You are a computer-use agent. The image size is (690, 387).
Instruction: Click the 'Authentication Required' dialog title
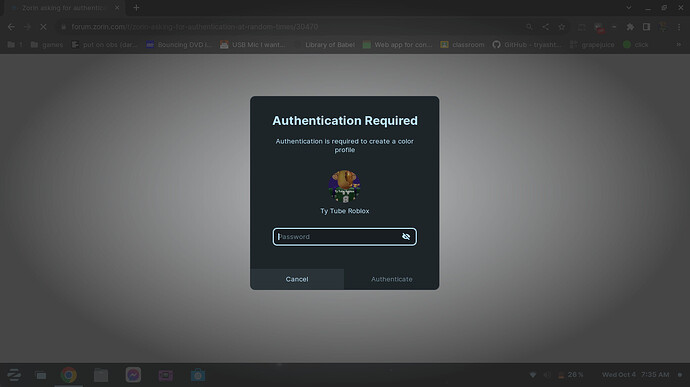pos(345,121)
